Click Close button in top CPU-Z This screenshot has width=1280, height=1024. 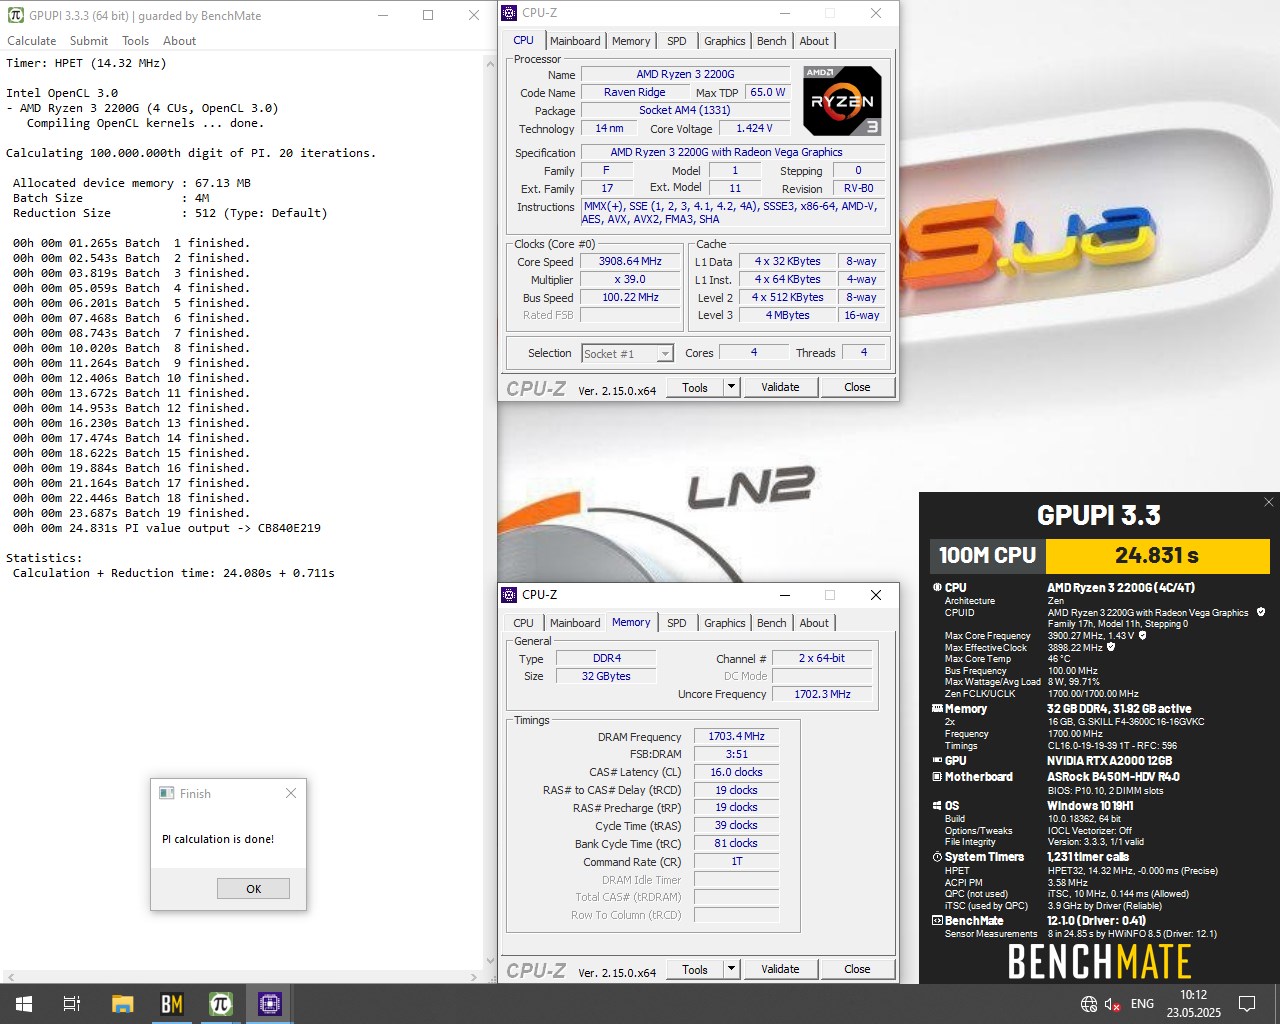pyautogui.click(x=857, y=387)
